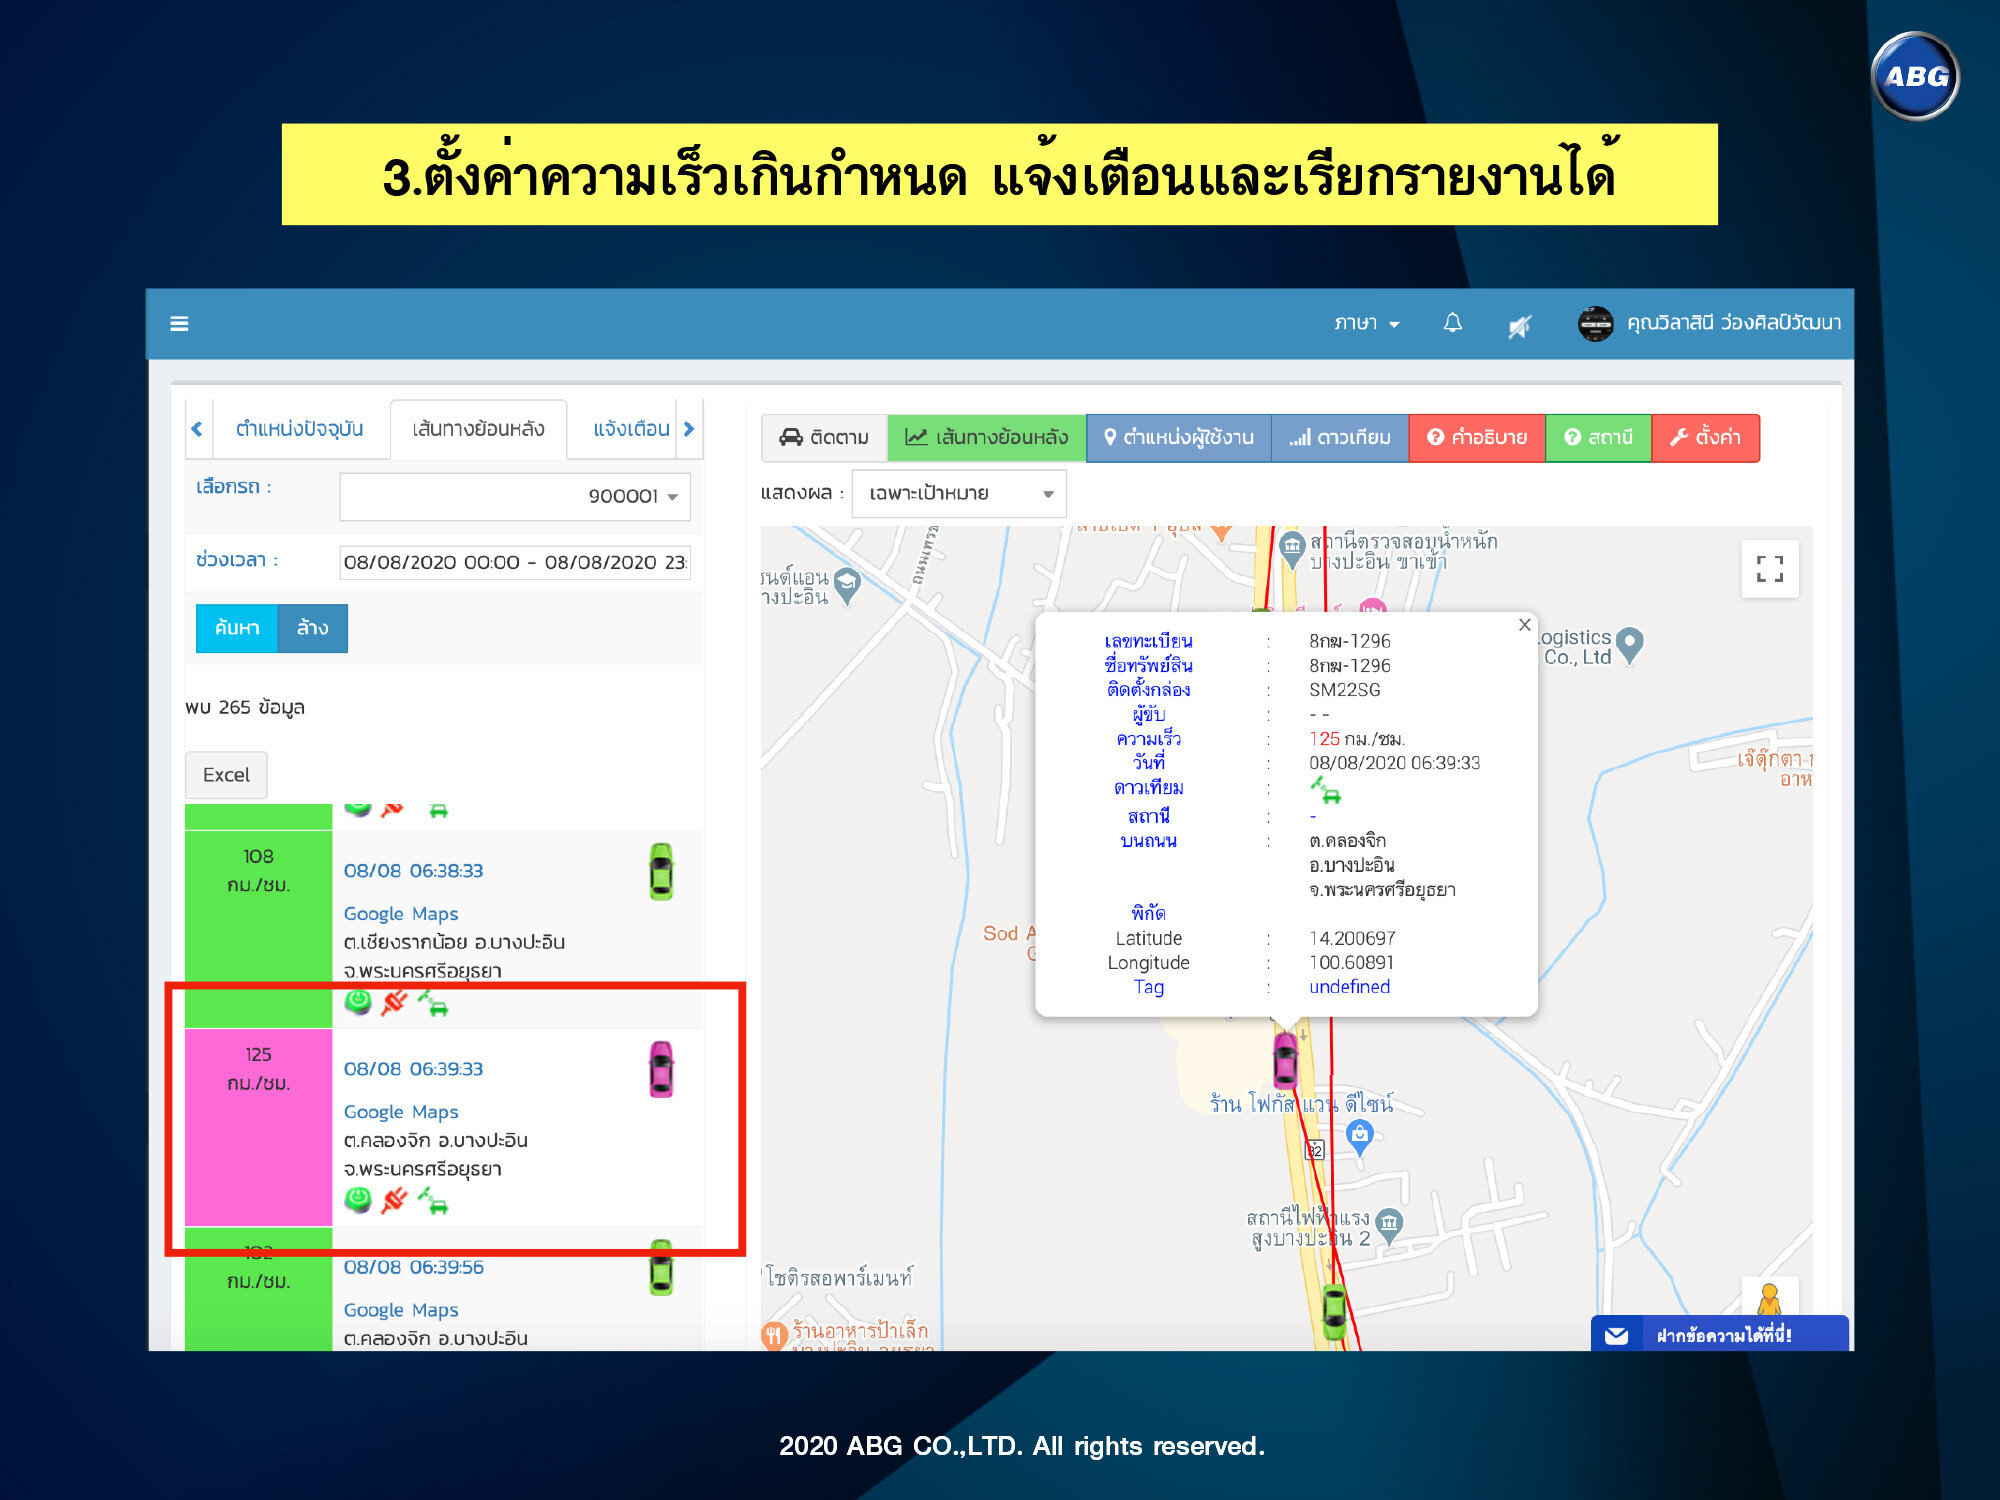The width and height of the screenshot is (2000, 1500).
Task: Open Google Maps link for 06:38:33 entry
Action: [401, 914]
